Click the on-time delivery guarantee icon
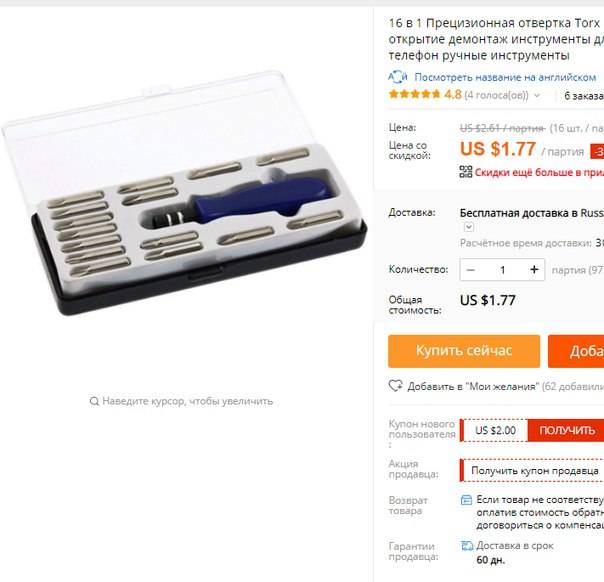The image size is (604, 582). (x=467, y=545)
